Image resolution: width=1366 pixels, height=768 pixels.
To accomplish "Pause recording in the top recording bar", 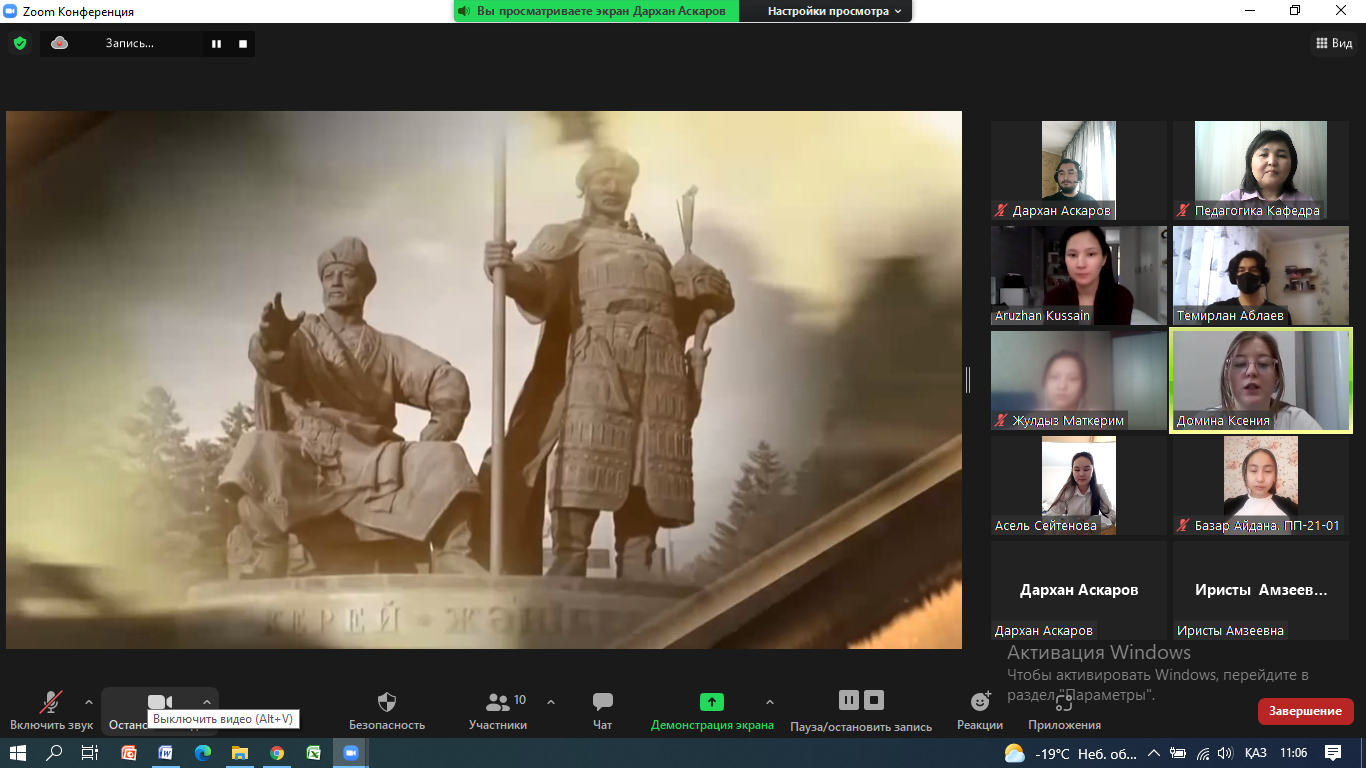I will pyautogui.click(x=216, y=44).
